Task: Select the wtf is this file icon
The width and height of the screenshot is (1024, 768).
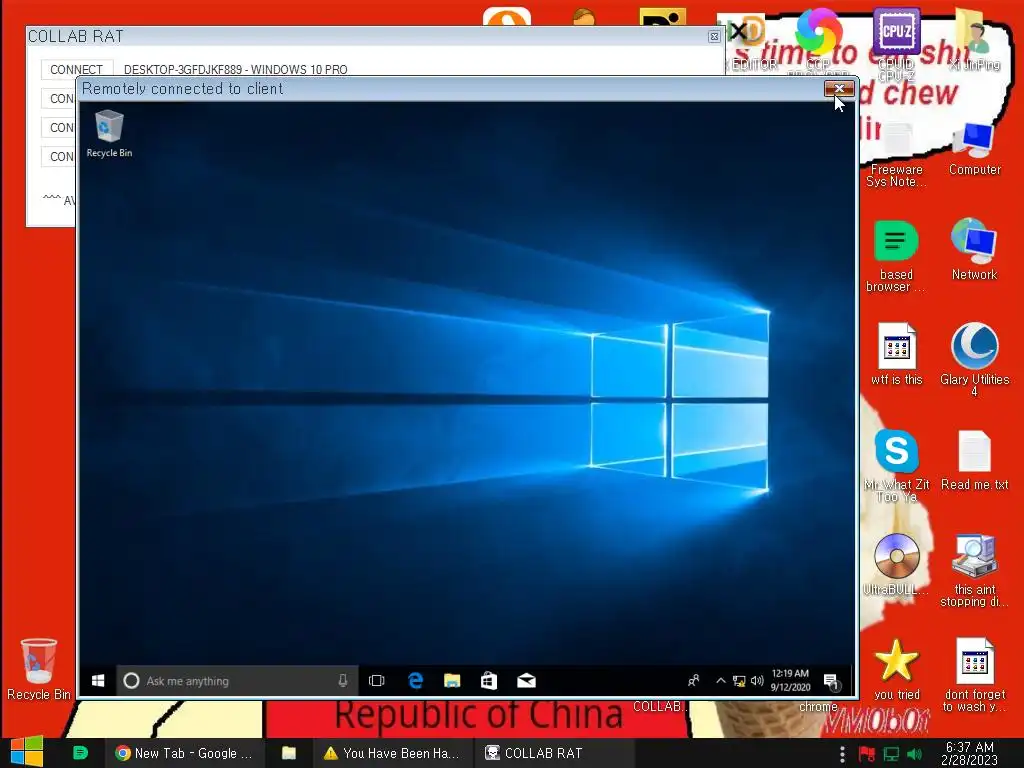Action: pos(897,354)
